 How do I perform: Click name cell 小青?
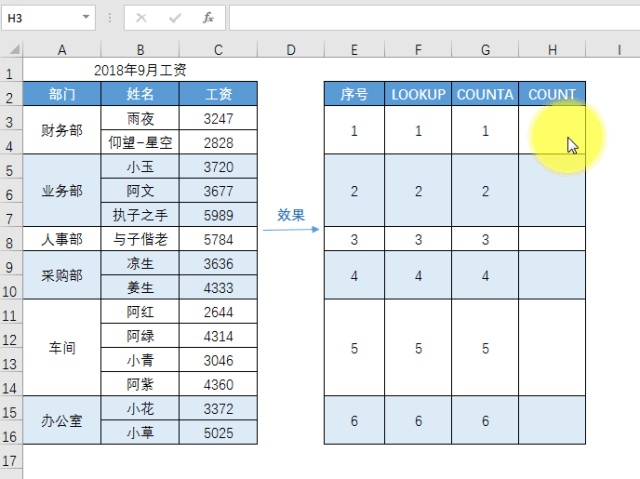(140, 360)
